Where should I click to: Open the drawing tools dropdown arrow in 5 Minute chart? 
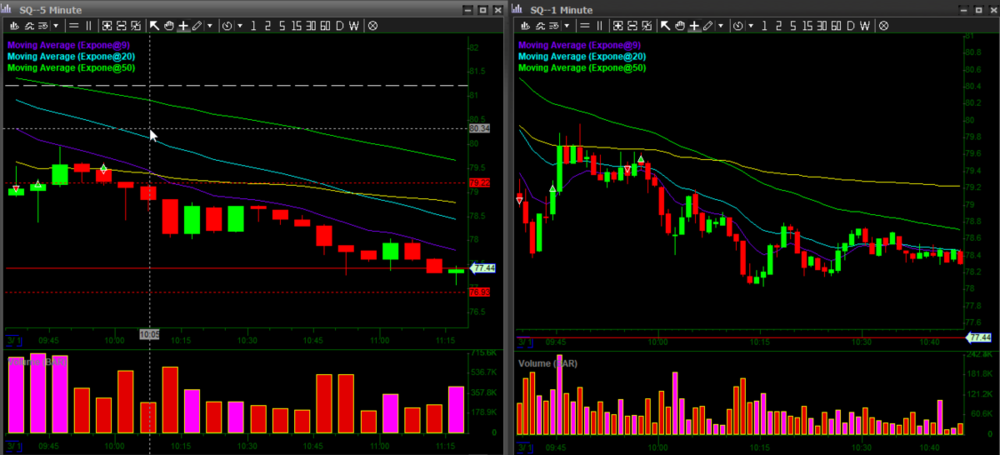(210, 25)
